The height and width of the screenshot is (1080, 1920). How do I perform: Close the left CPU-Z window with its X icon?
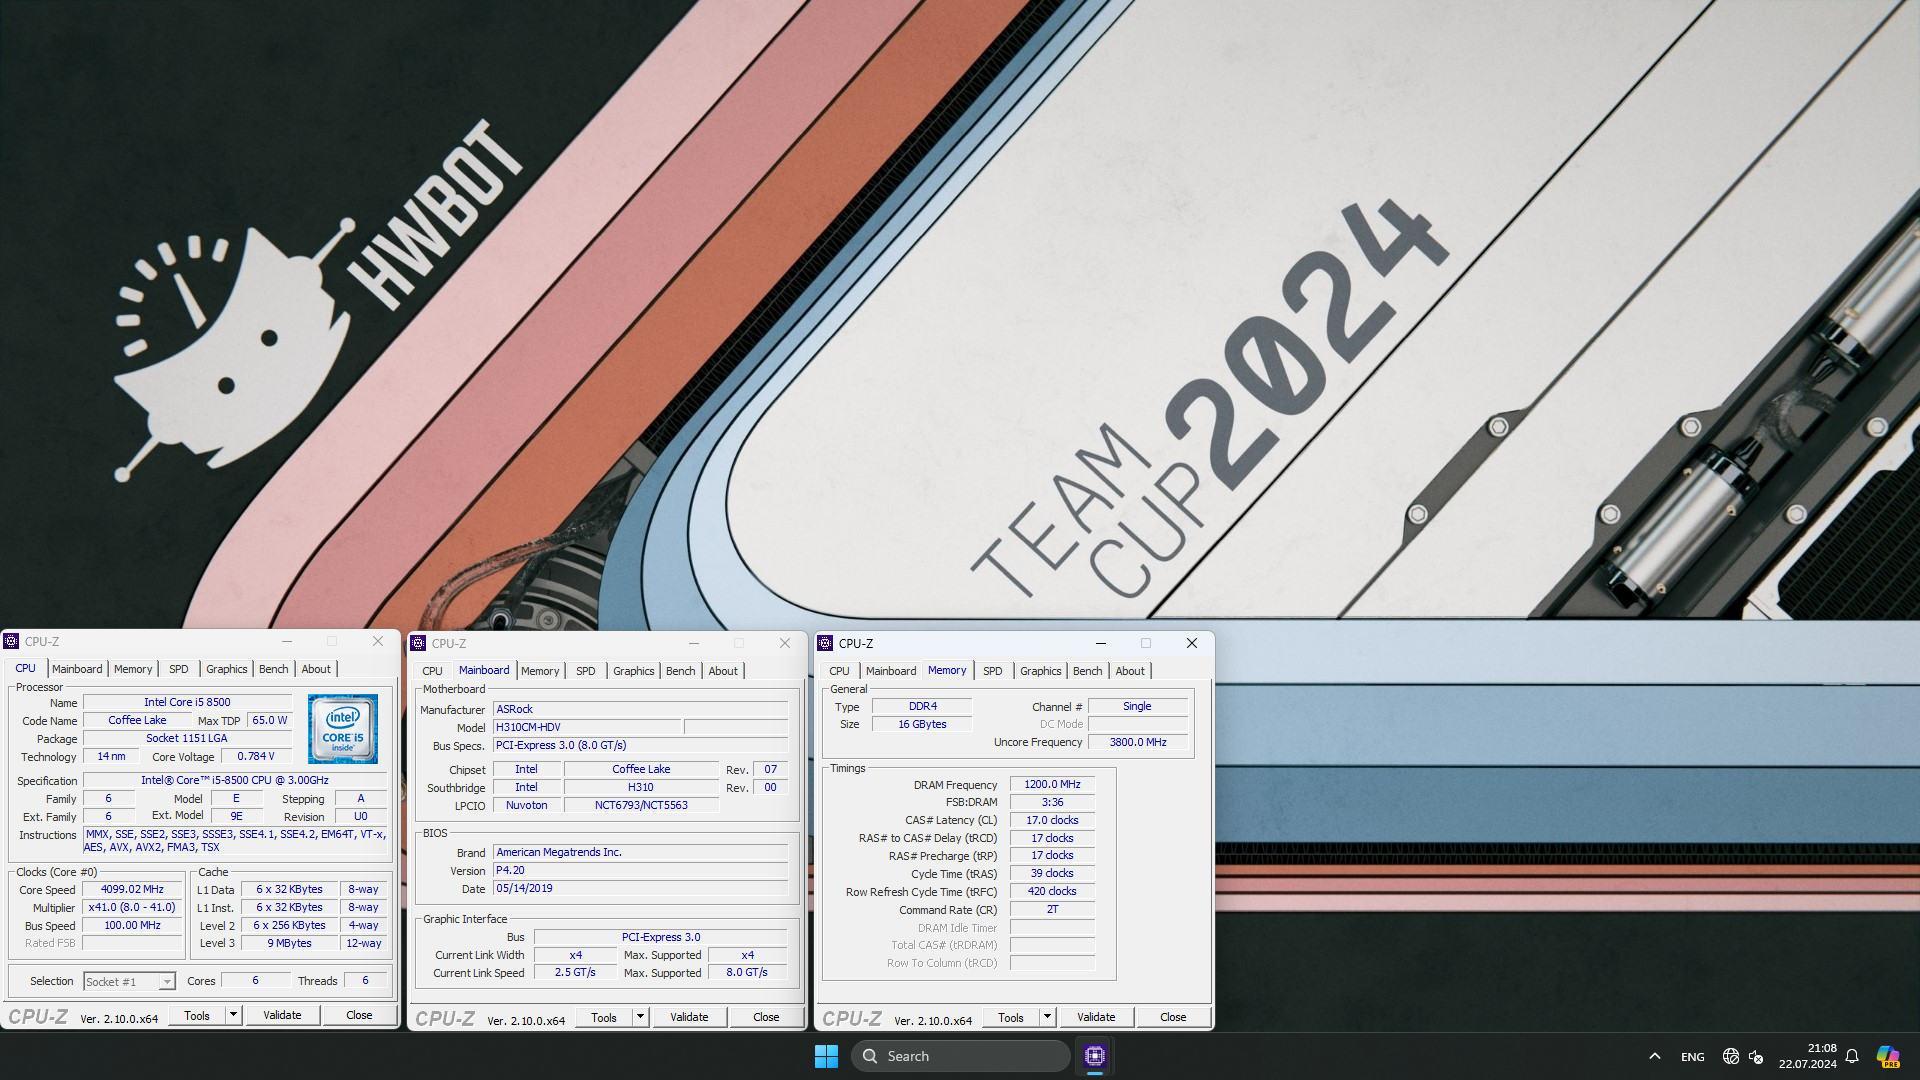tap(378, 641)
